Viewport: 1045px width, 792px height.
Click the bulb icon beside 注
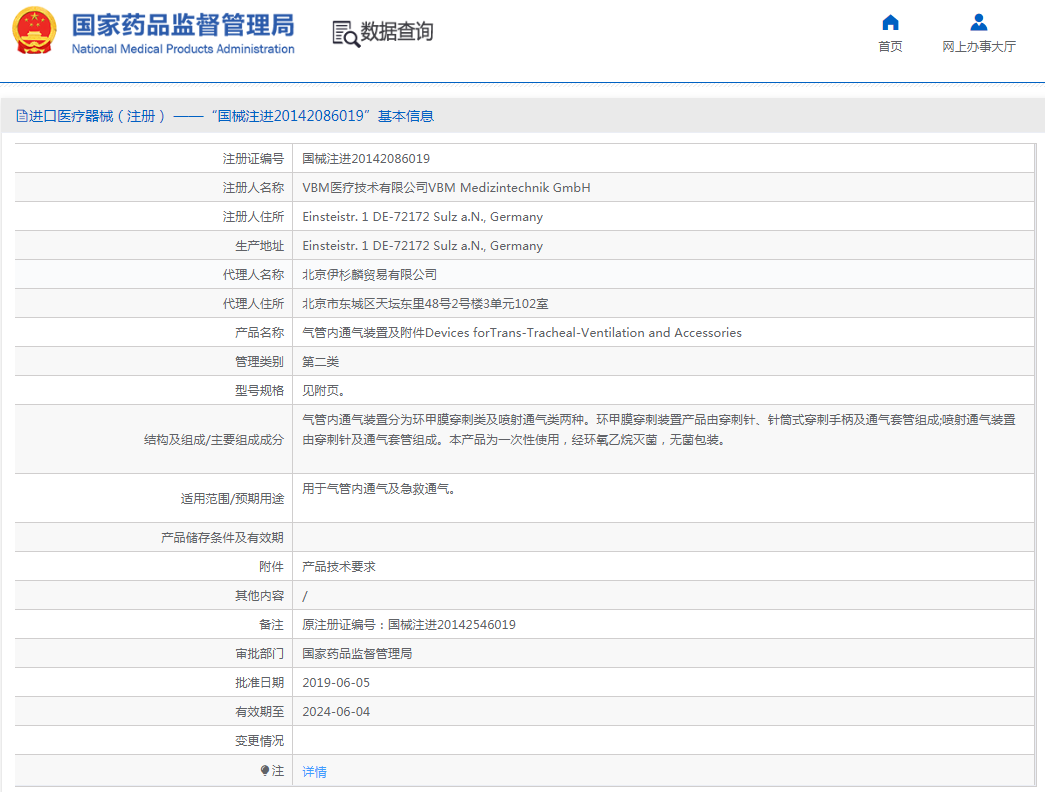(x=265, y=771)
